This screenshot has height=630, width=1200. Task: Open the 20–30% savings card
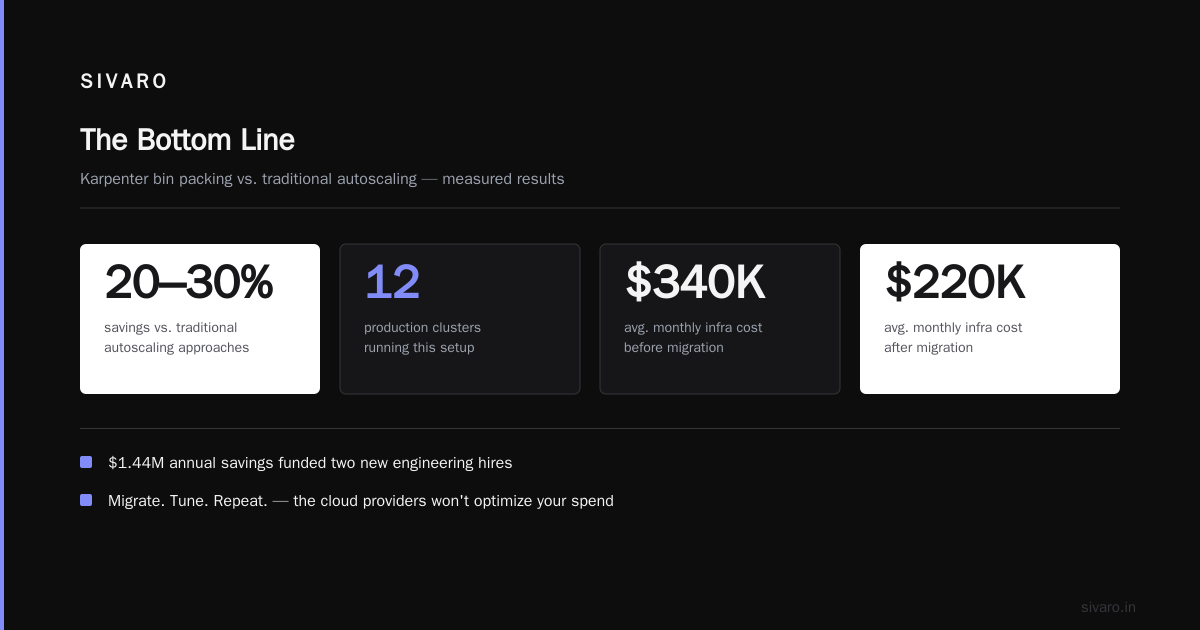[x=200, y=319]
